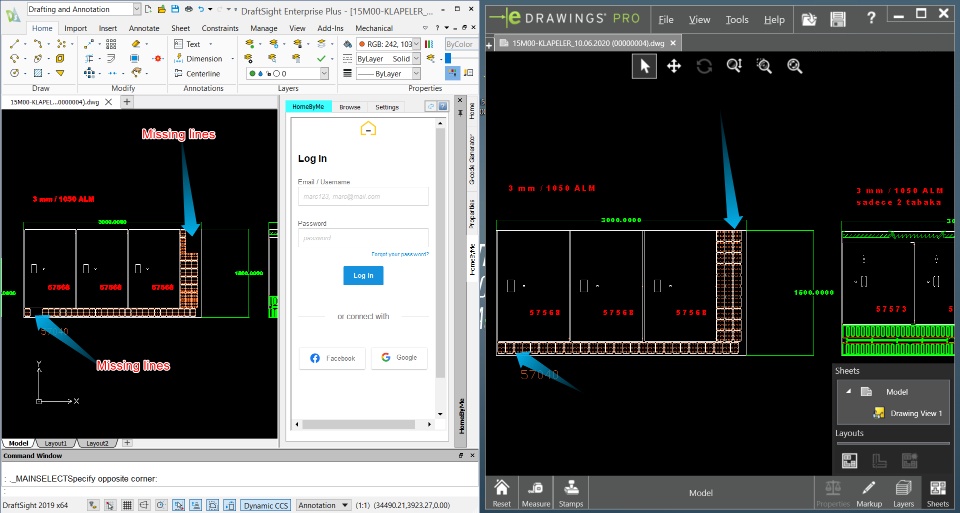Save drawing from DraftSight quick access toolbar
960x513 pixels.
pyautogui.click(x=174, y=9)
